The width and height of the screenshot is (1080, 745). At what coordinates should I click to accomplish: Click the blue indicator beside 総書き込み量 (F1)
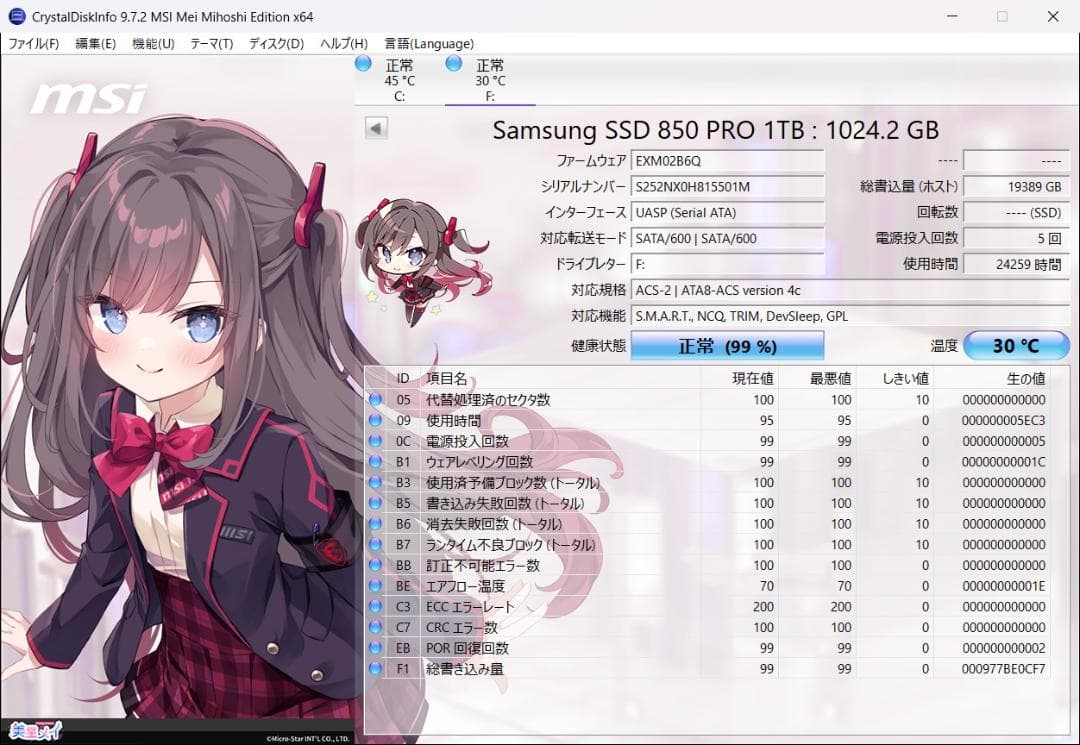tap(377, 670)
